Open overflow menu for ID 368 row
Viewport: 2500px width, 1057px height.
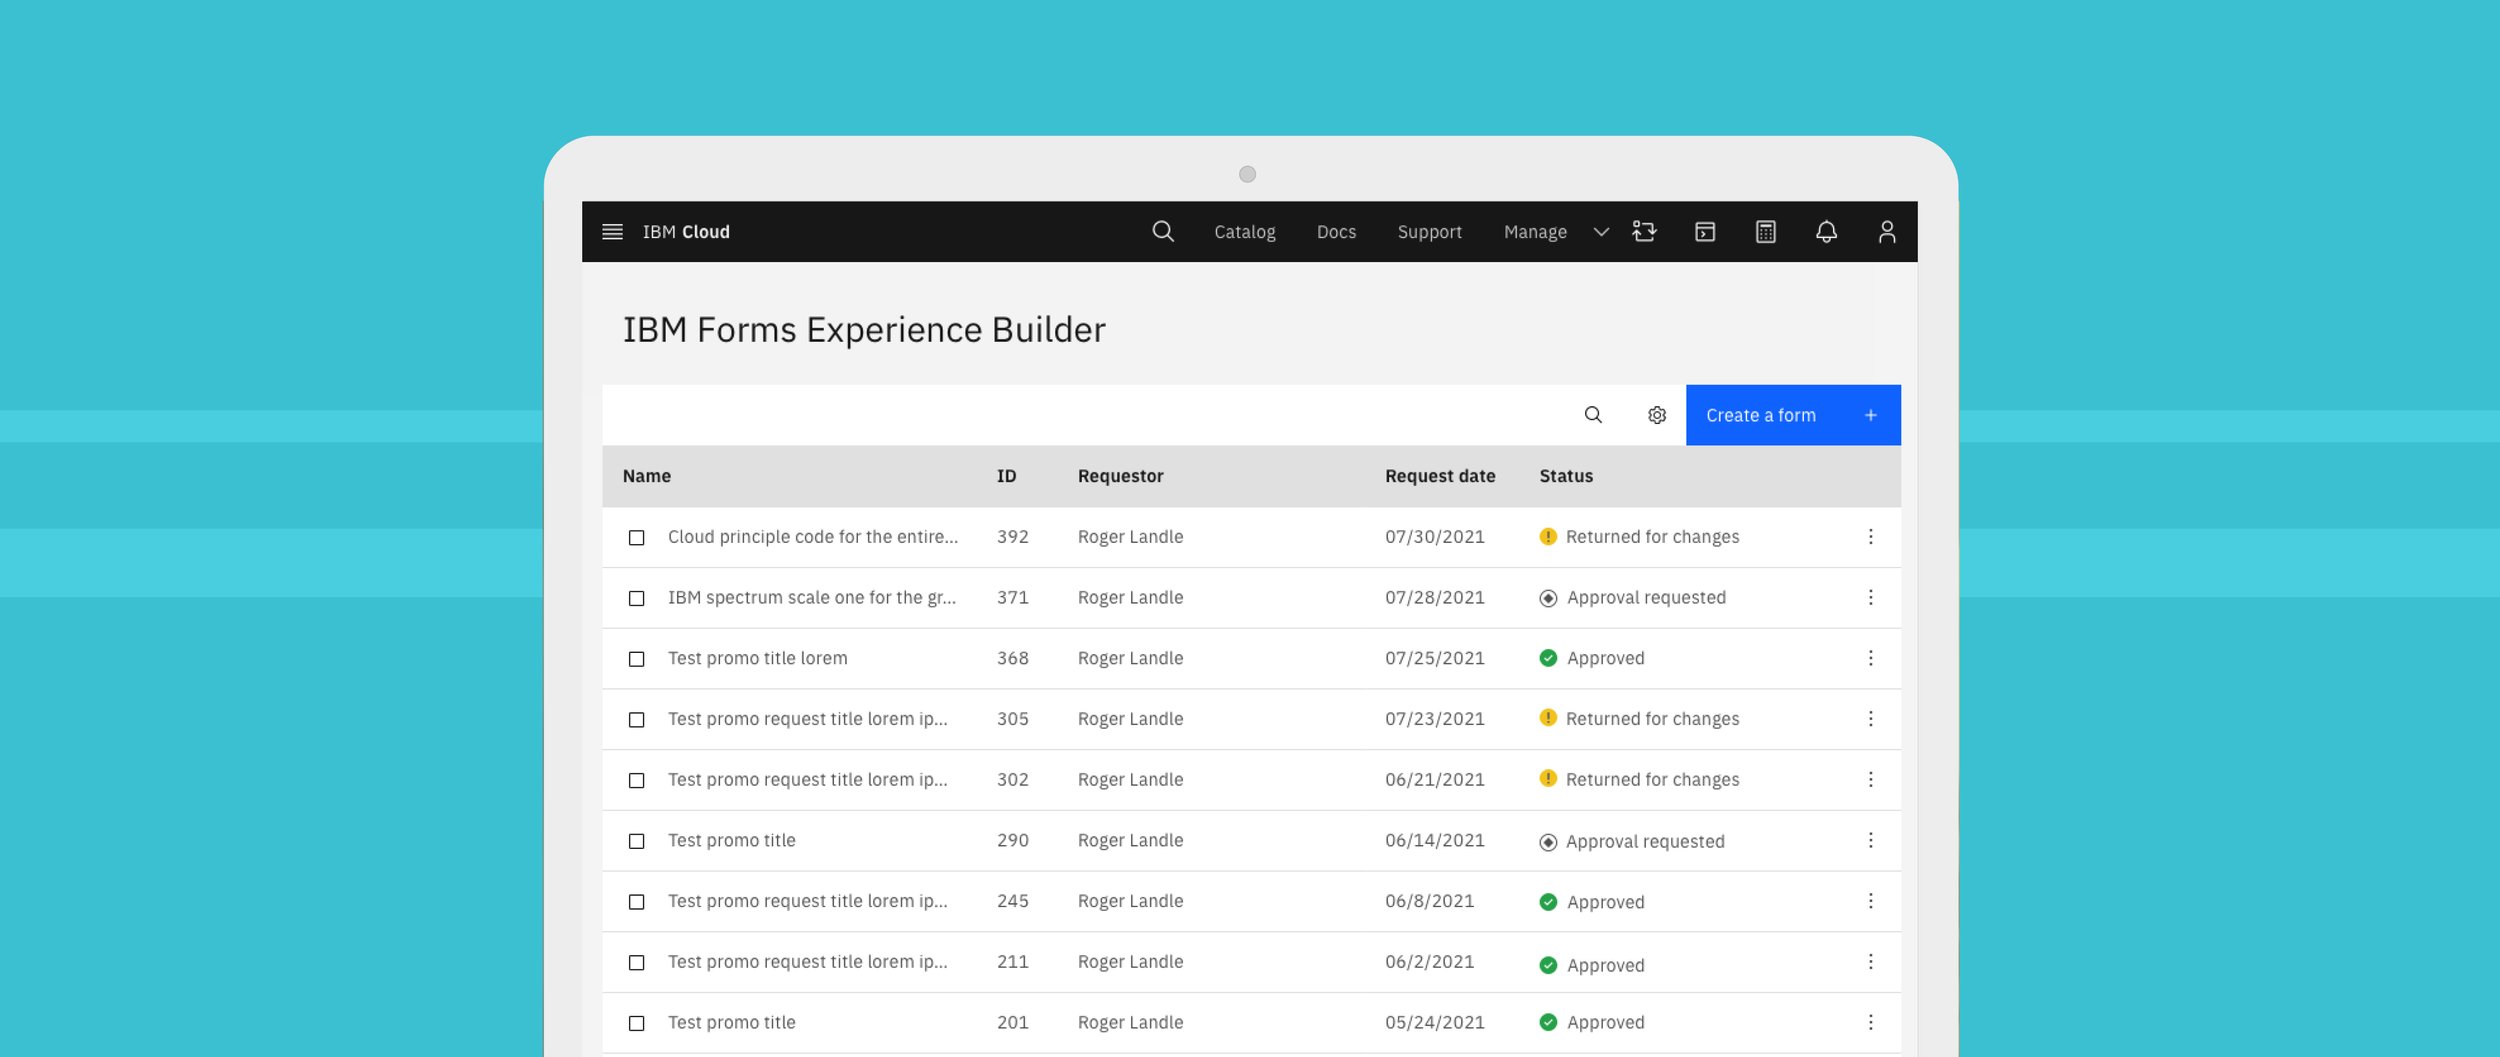[x=1870, y=658]
